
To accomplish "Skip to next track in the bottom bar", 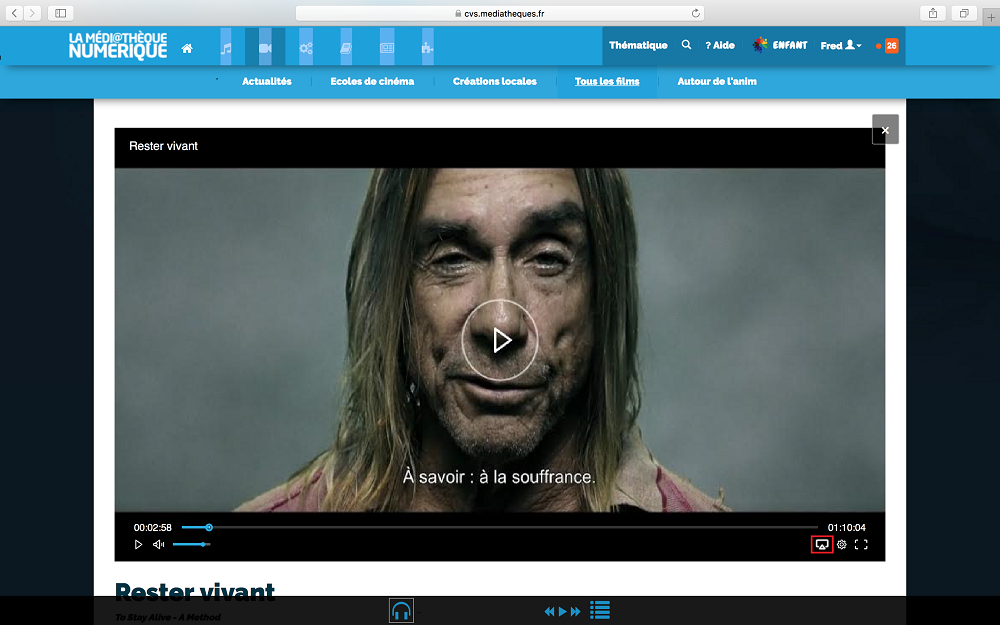I will pyautogui.click(x=576, y=612).
